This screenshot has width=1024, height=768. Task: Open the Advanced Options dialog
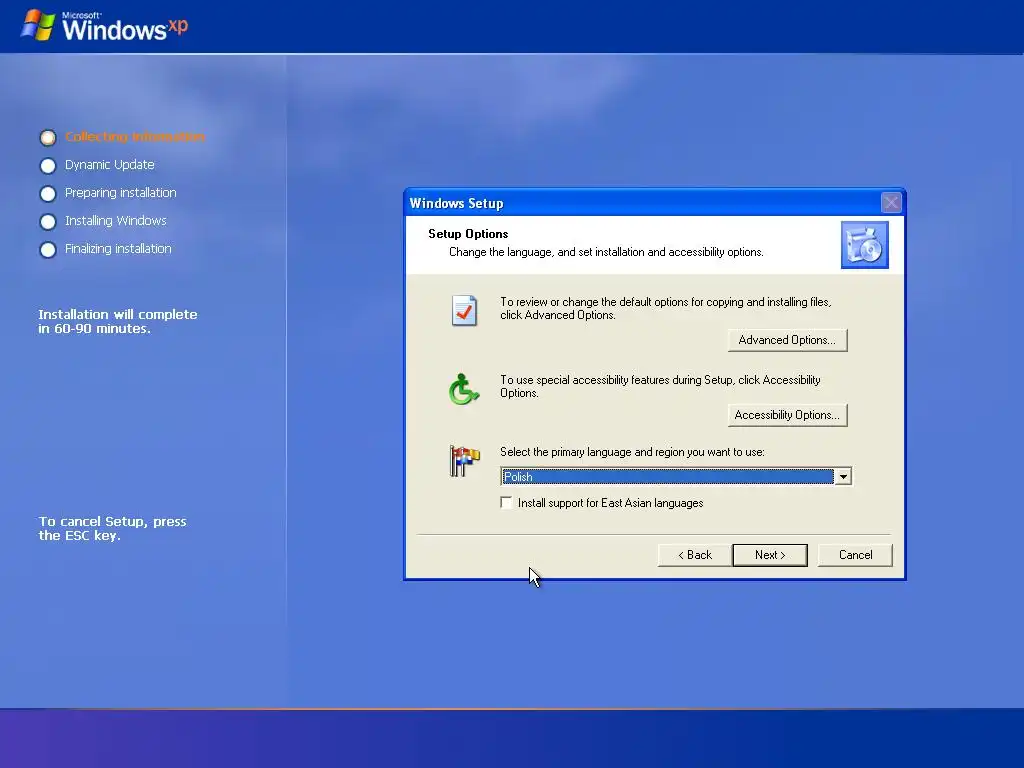[787, 340]
